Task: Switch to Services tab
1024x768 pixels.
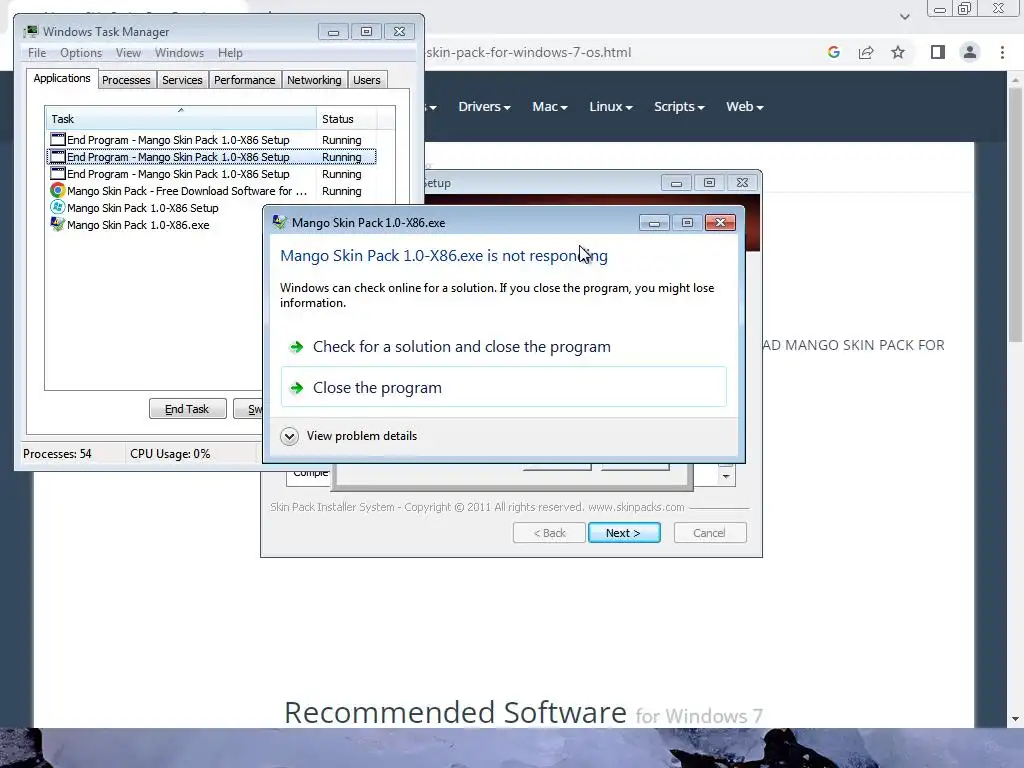Action: pos(182,80)
